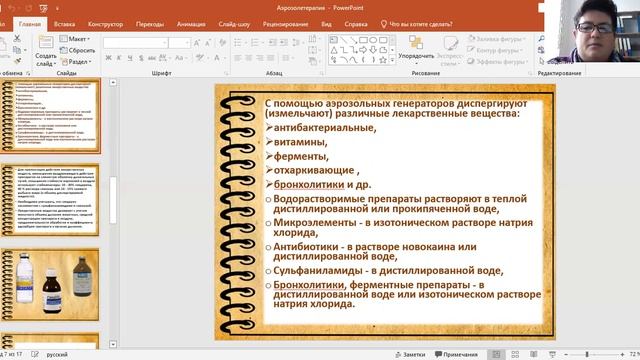Toggle text shadow S formatting
The height and width of the screenshot is (360, 640).
[x=141, y=58]
